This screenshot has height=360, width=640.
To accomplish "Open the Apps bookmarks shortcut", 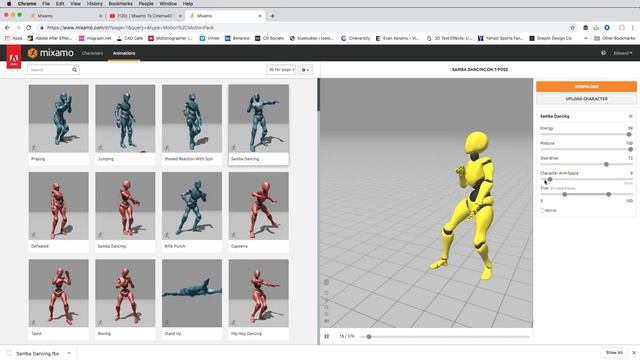I will point(13,38).
